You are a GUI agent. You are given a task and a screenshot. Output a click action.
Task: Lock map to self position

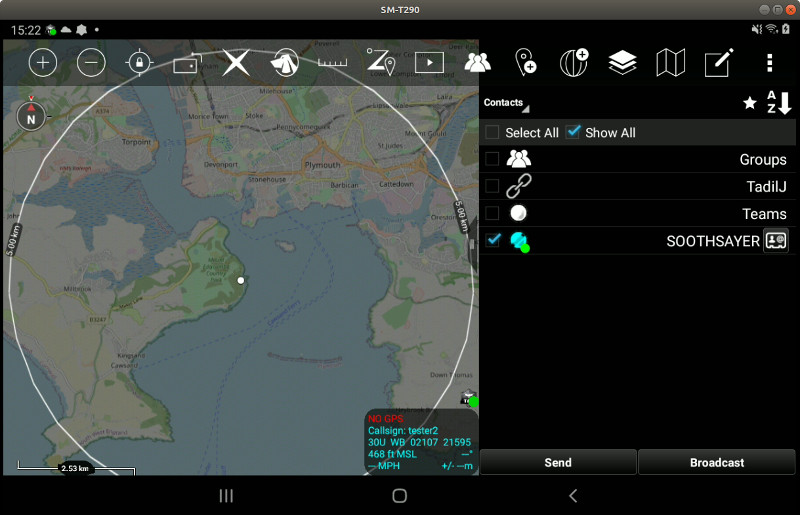139,63
